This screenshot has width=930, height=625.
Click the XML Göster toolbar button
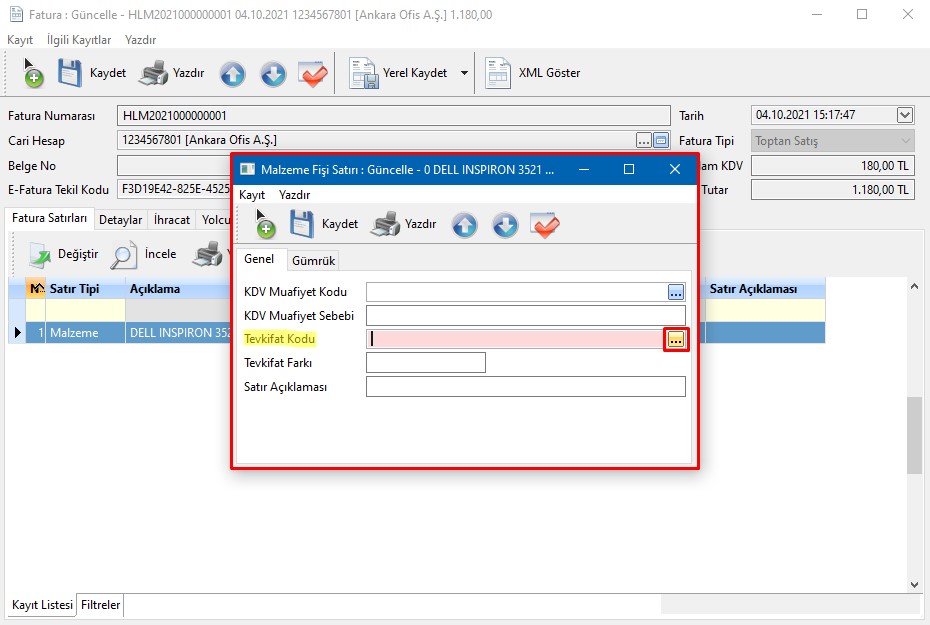(533, 73)
